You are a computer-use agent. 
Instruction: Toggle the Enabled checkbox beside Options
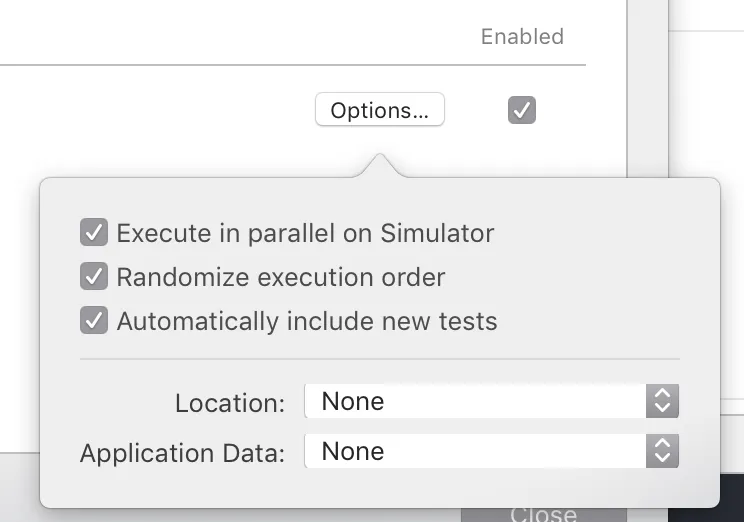point(521,110)
